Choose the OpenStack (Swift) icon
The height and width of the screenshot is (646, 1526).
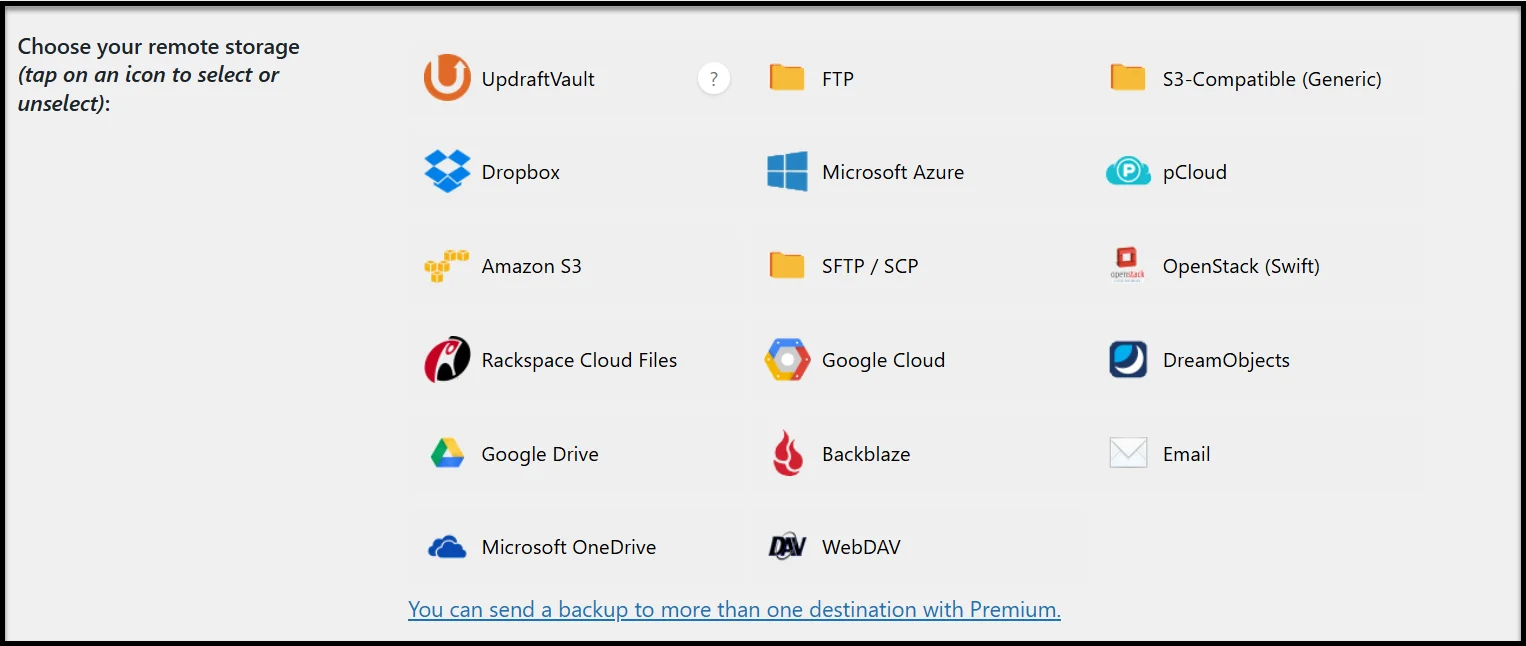(1128, 266)
